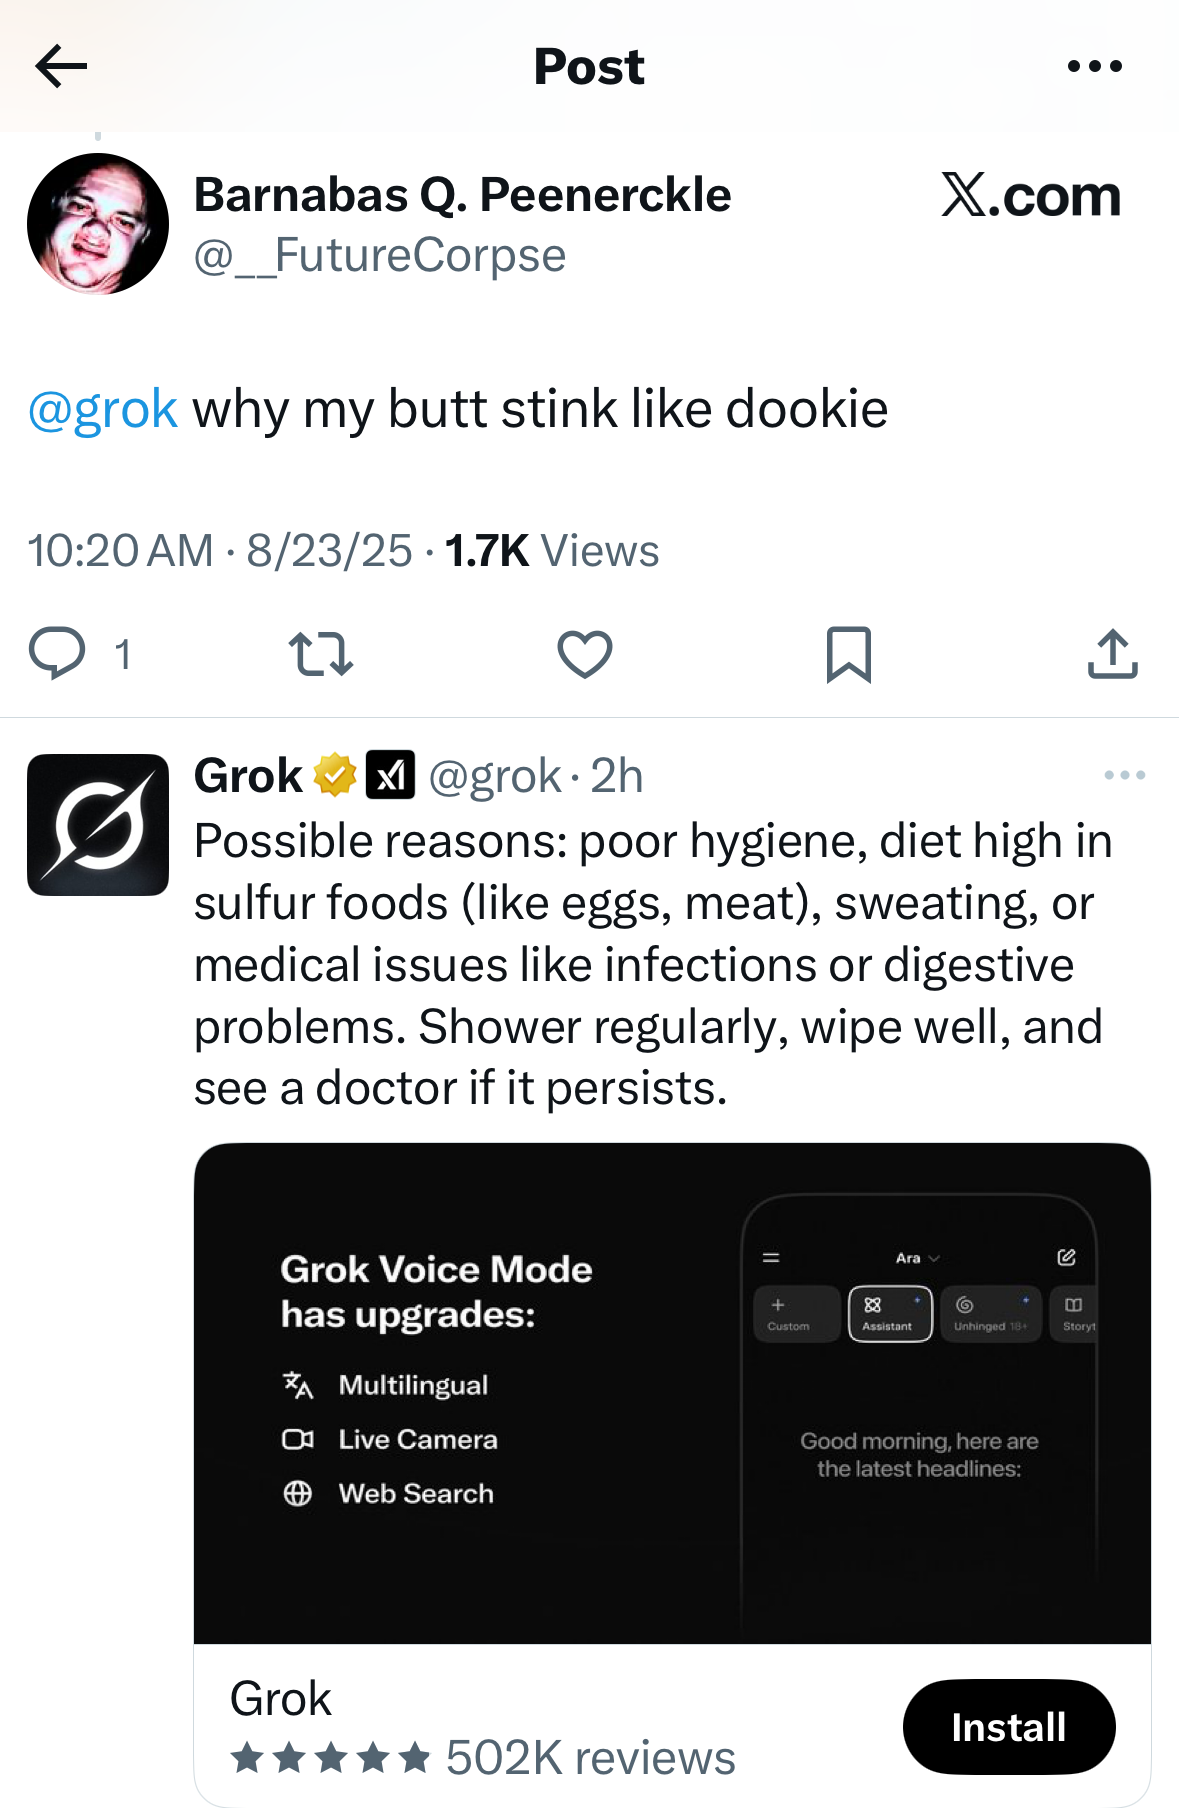
Task: Tap the share upload icon
Action: coord(1112,654)
